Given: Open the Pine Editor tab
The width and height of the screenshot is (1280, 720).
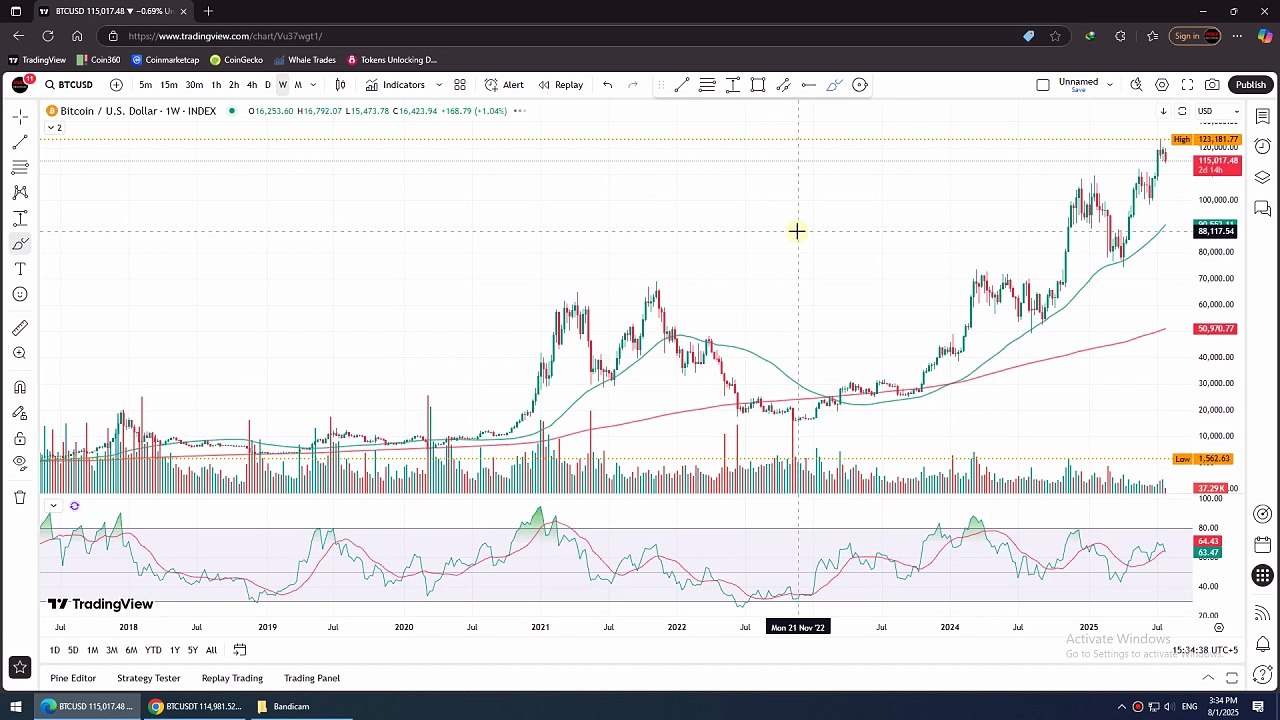Looking at the screenshot, I should click(x=73, y=678).
